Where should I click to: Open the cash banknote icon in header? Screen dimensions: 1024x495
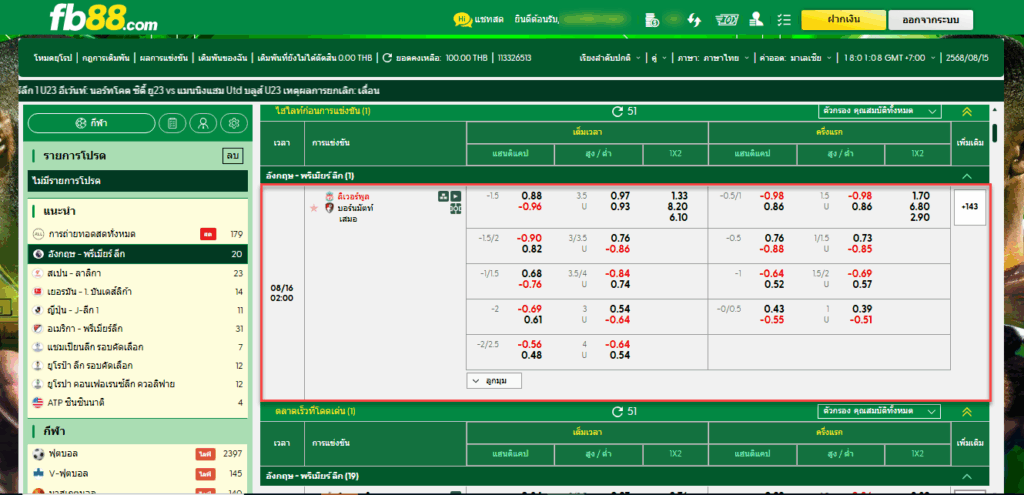tap(726, 20)
